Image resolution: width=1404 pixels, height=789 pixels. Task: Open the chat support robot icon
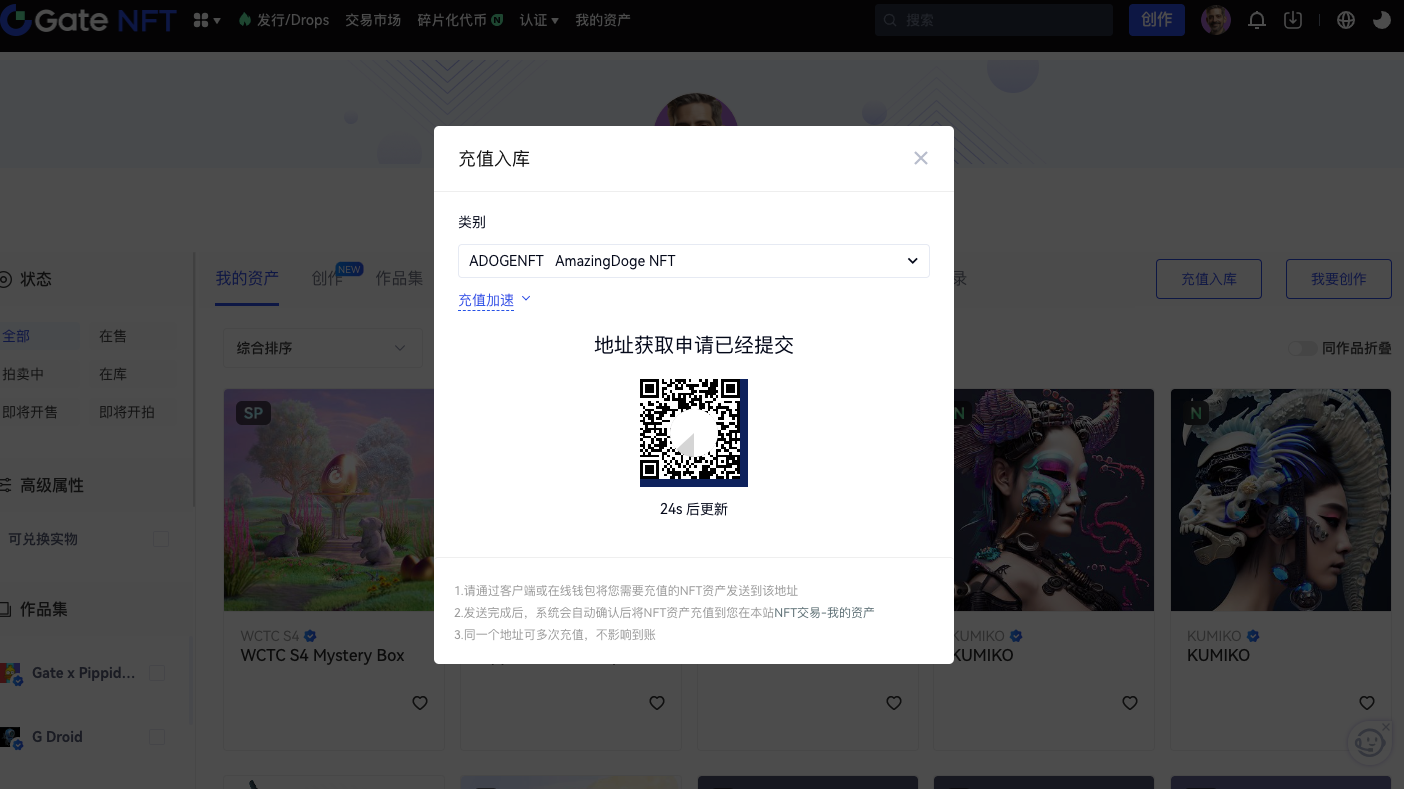(1367, 742)
